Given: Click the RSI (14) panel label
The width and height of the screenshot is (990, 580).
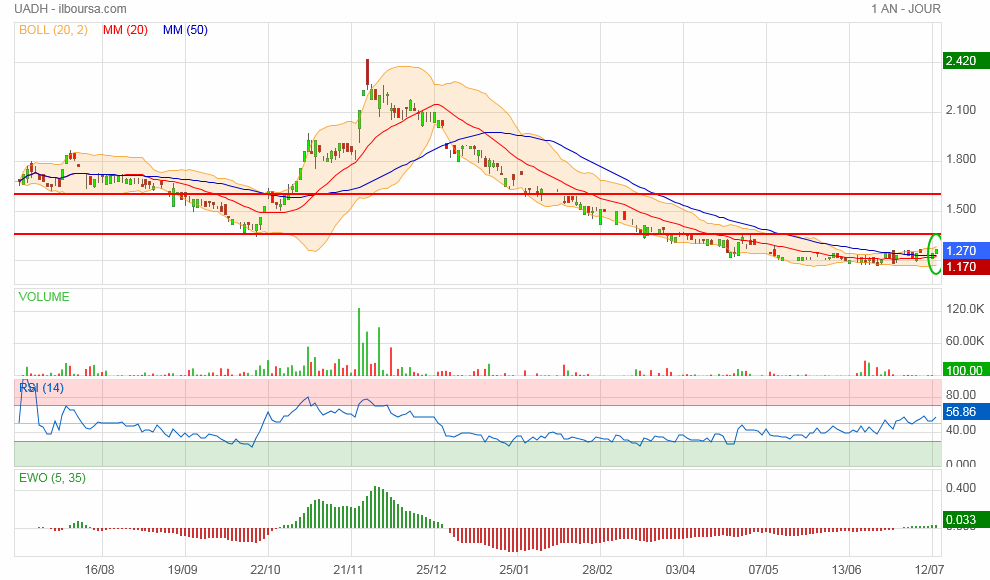Looking at the screenshot, I should coord(41,388).
